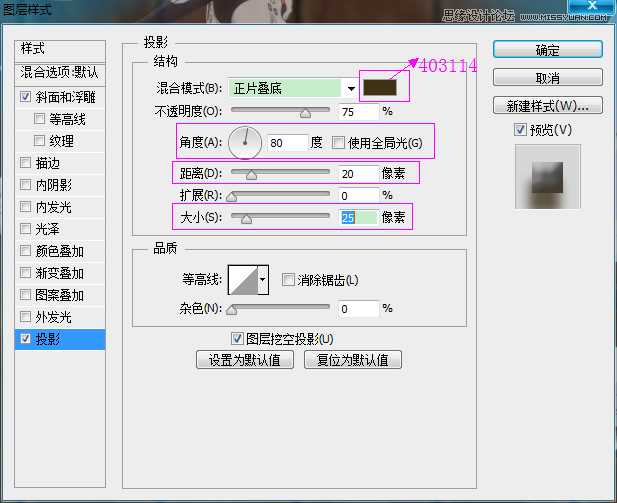Enable the 外发光 checkbox
Viewport: 617px width, 503px height.
25,317
